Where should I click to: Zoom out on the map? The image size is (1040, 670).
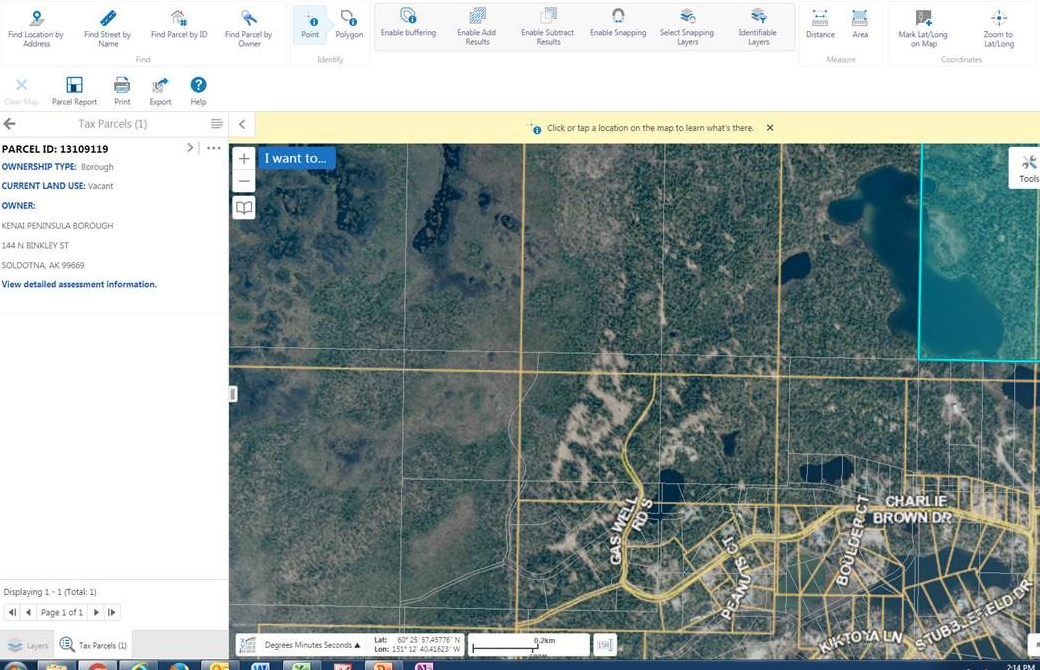click(x=244, y=180)
